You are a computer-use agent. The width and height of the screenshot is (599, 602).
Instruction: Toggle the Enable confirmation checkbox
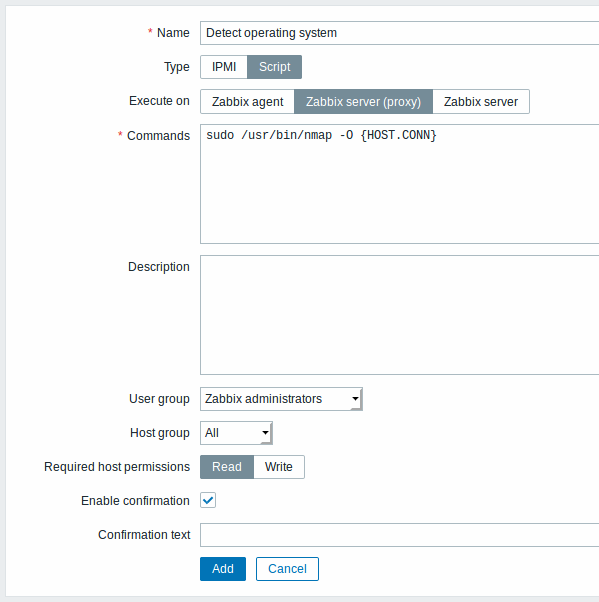(208, 500)
